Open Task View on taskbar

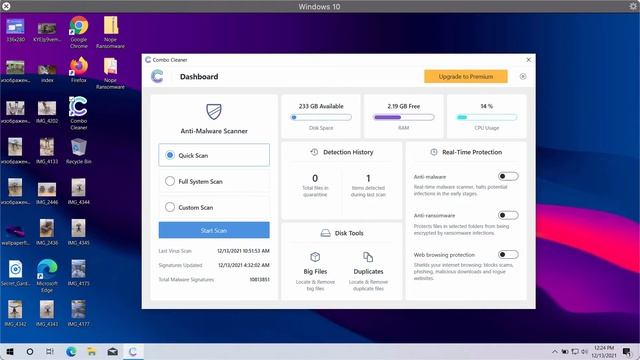point(50,352)
